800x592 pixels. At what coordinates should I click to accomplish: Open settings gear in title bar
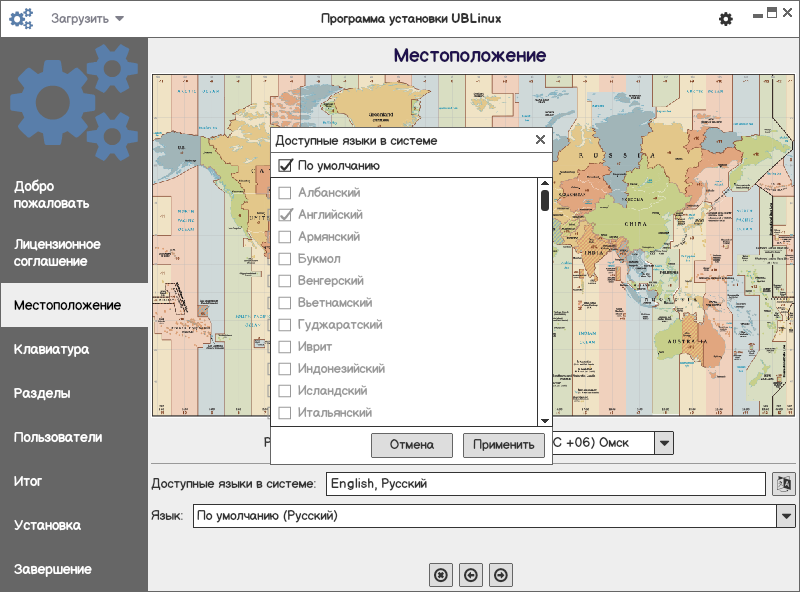tap(726, 19)
